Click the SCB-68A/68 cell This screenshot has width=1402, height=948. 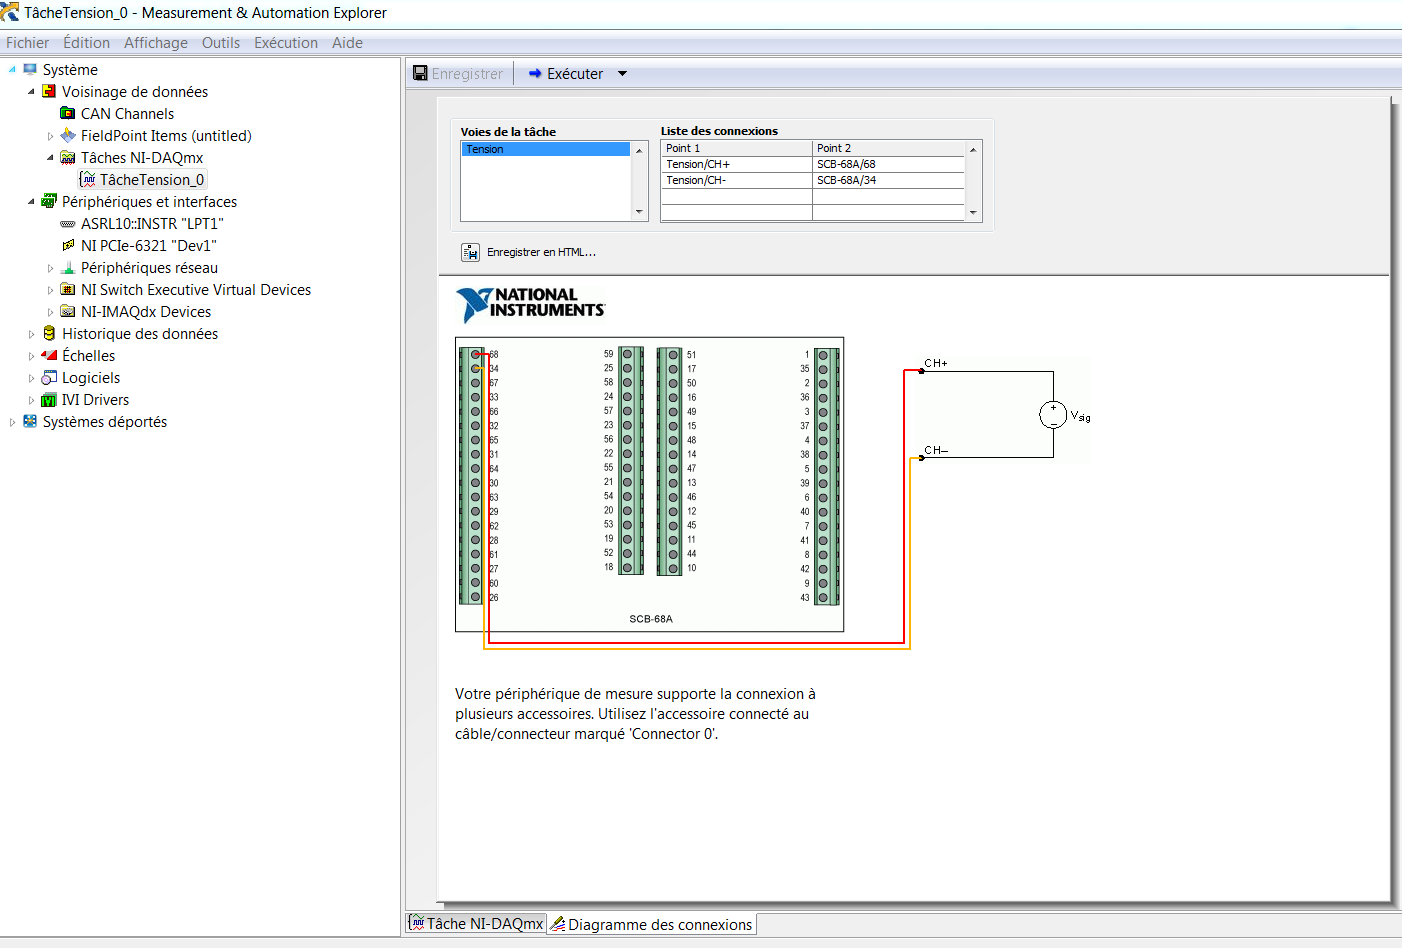(889, 164)
